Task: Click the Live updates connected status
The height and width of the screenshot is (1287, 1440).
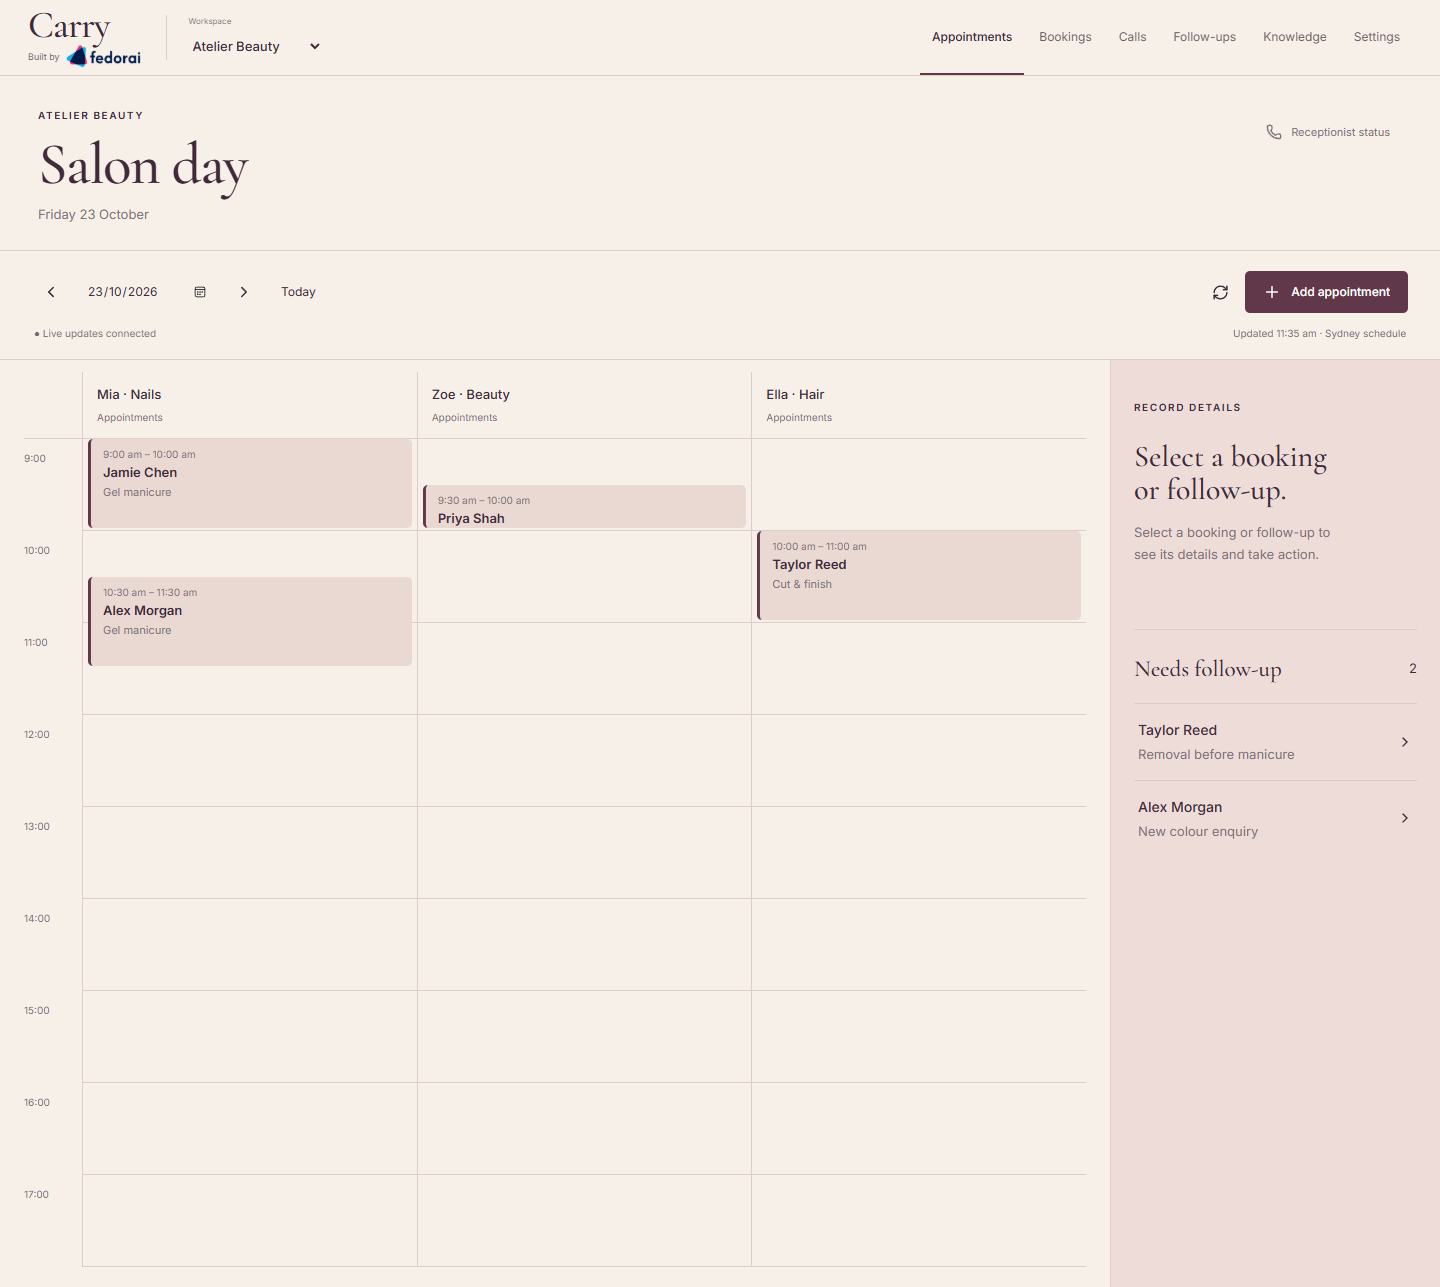Action: point(95,334)
